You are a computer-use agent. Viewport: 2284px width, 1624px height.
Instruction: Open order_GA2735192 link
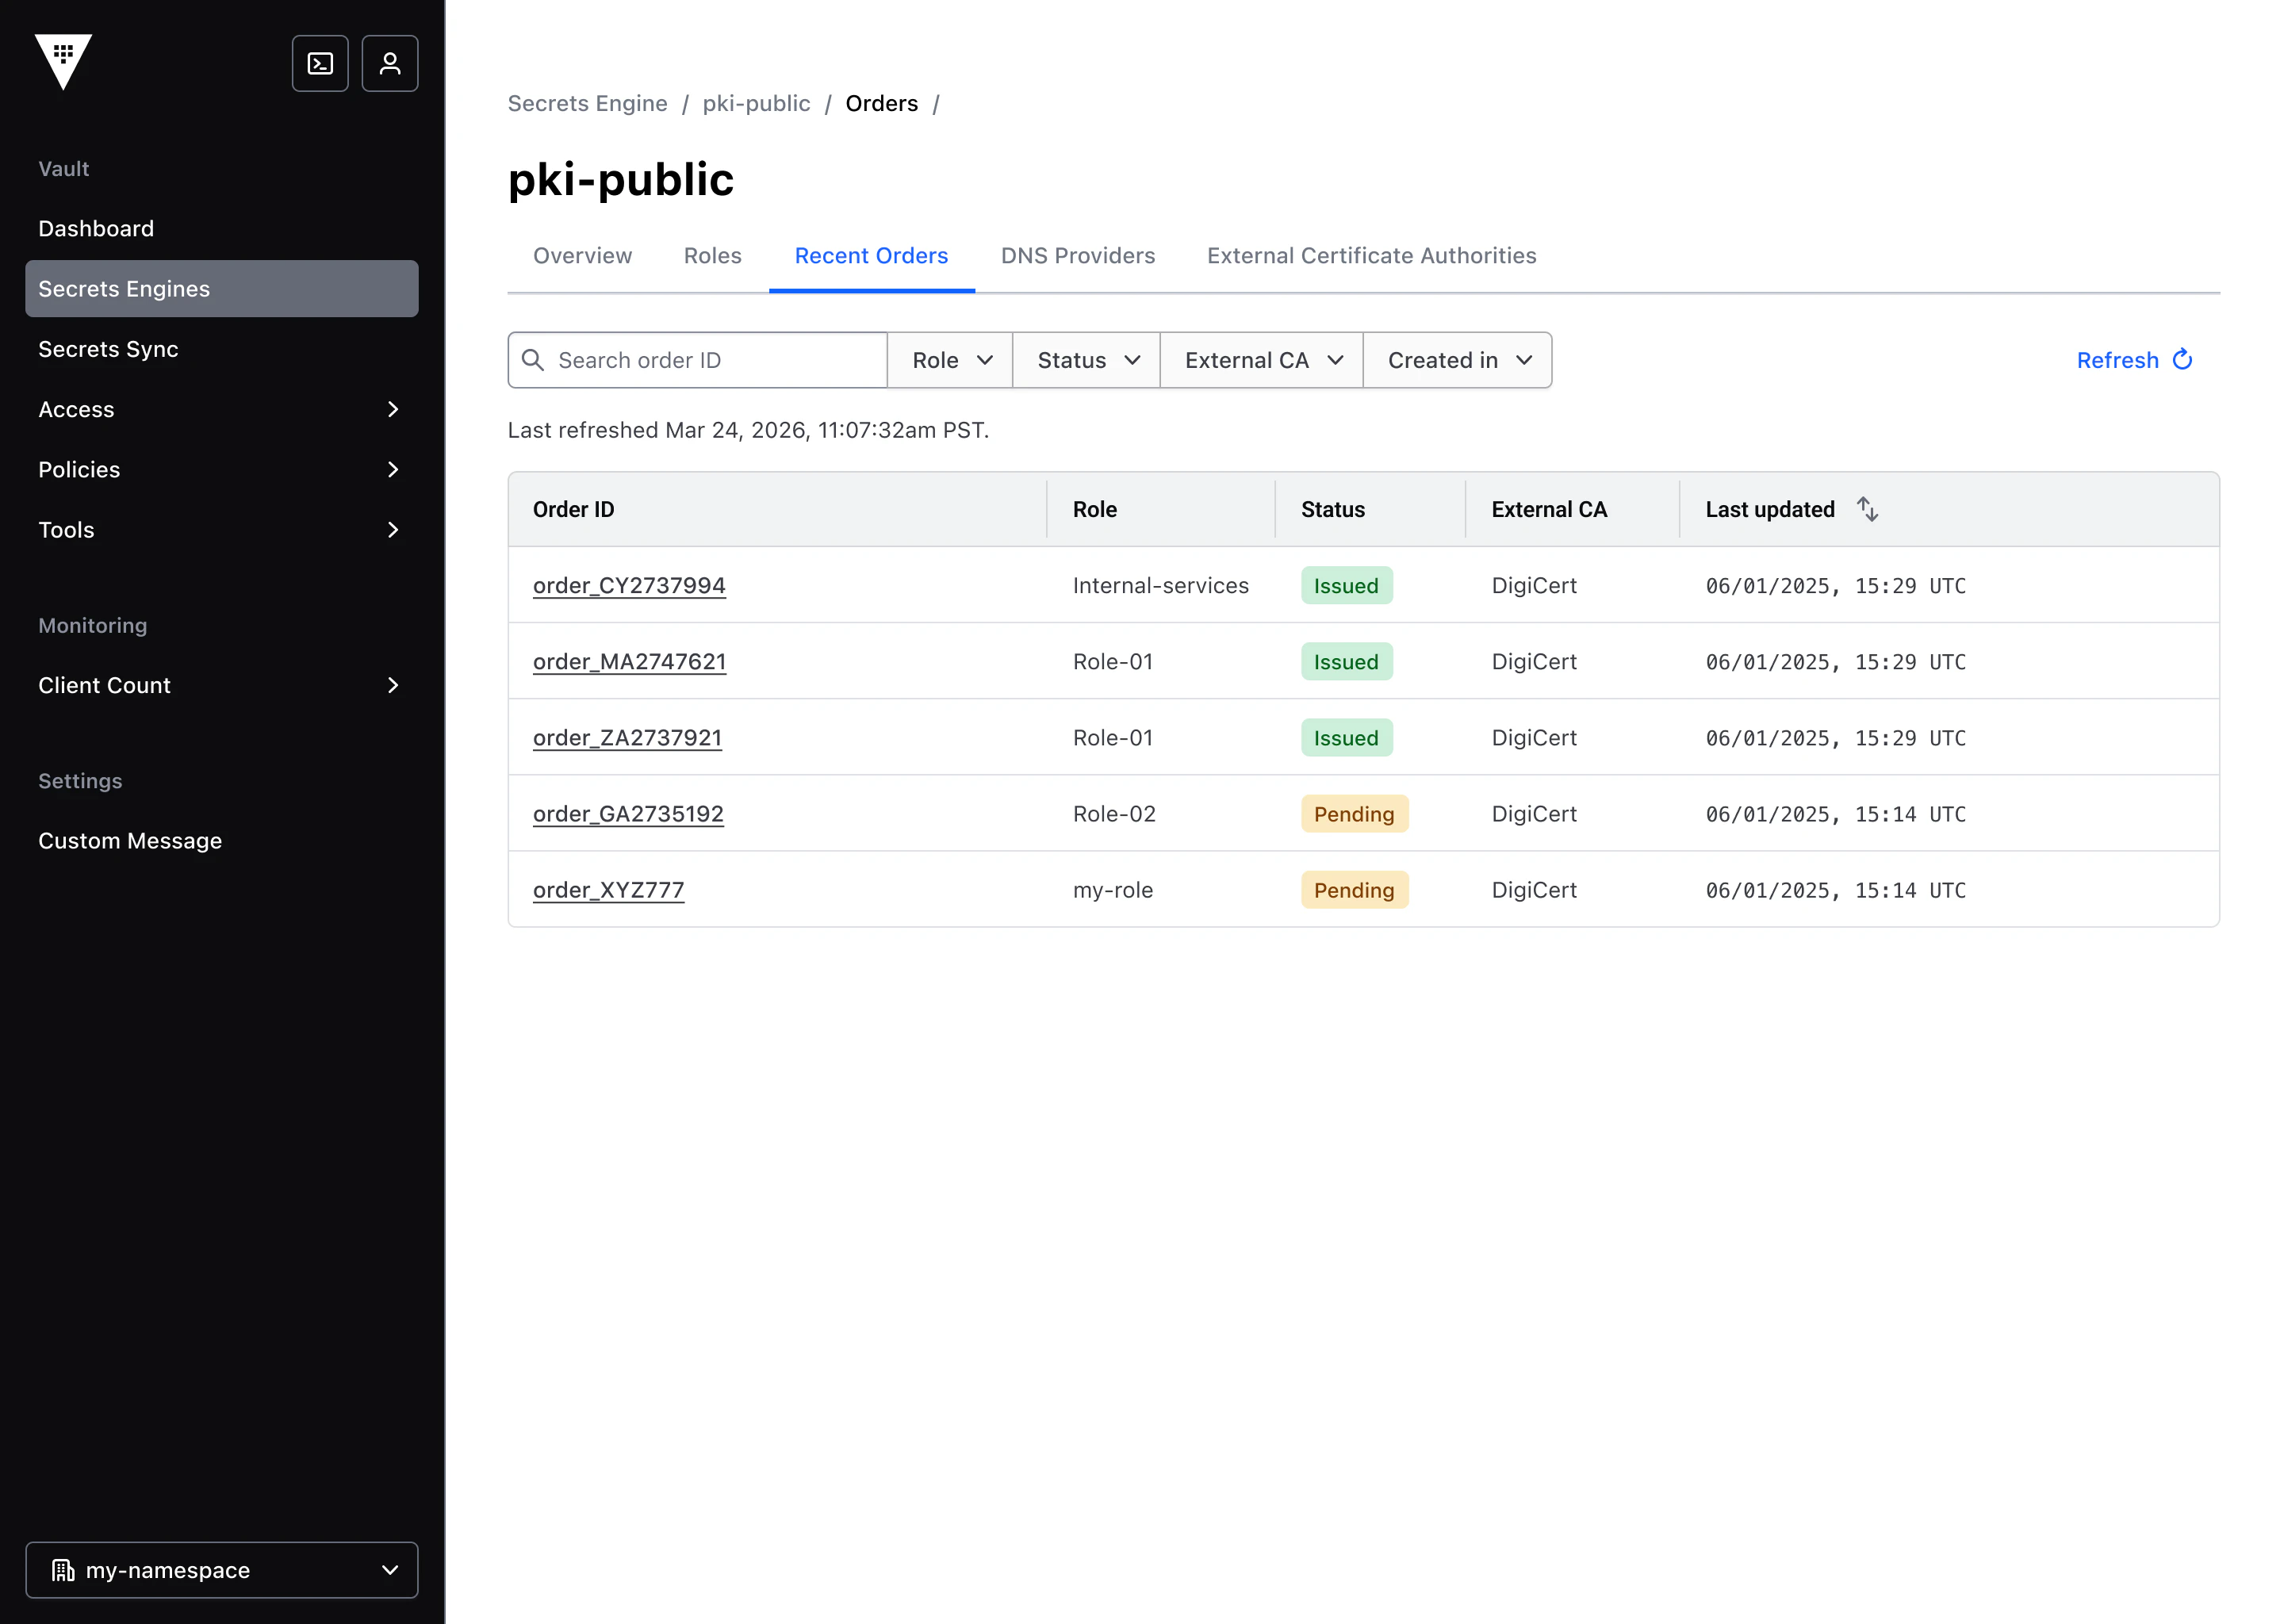[x=628, y=814]
